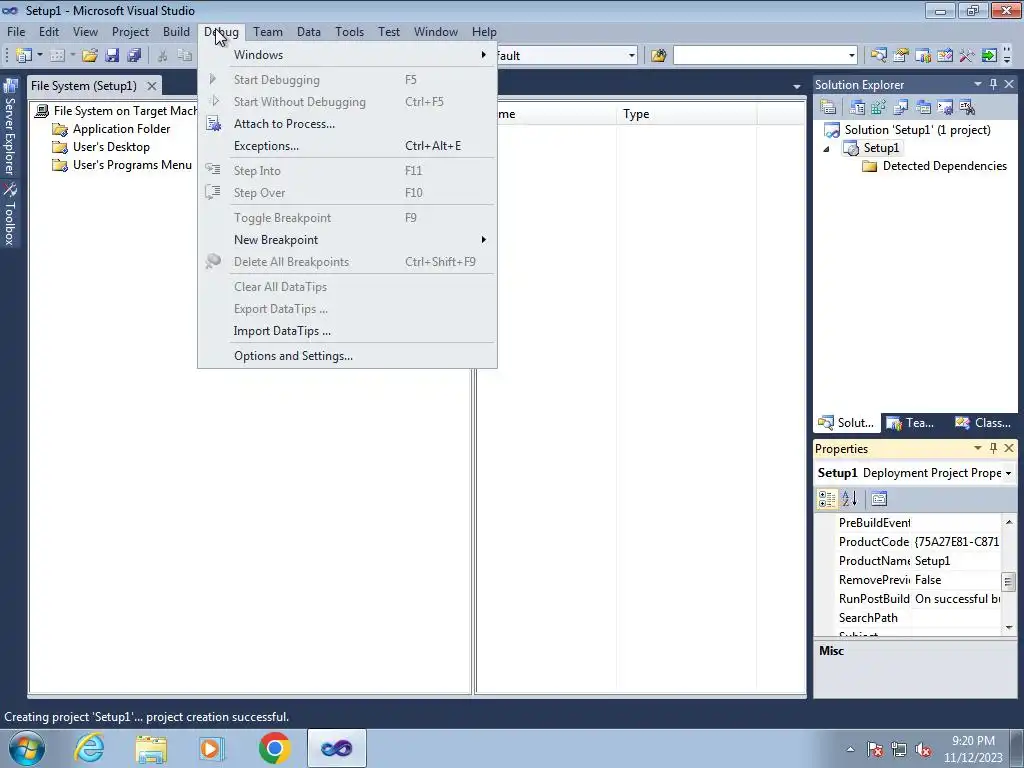The height and width of the screenshot is (768, 1024).
Task: Switch to the Class View bottom tab
Action: coord(982,423)
